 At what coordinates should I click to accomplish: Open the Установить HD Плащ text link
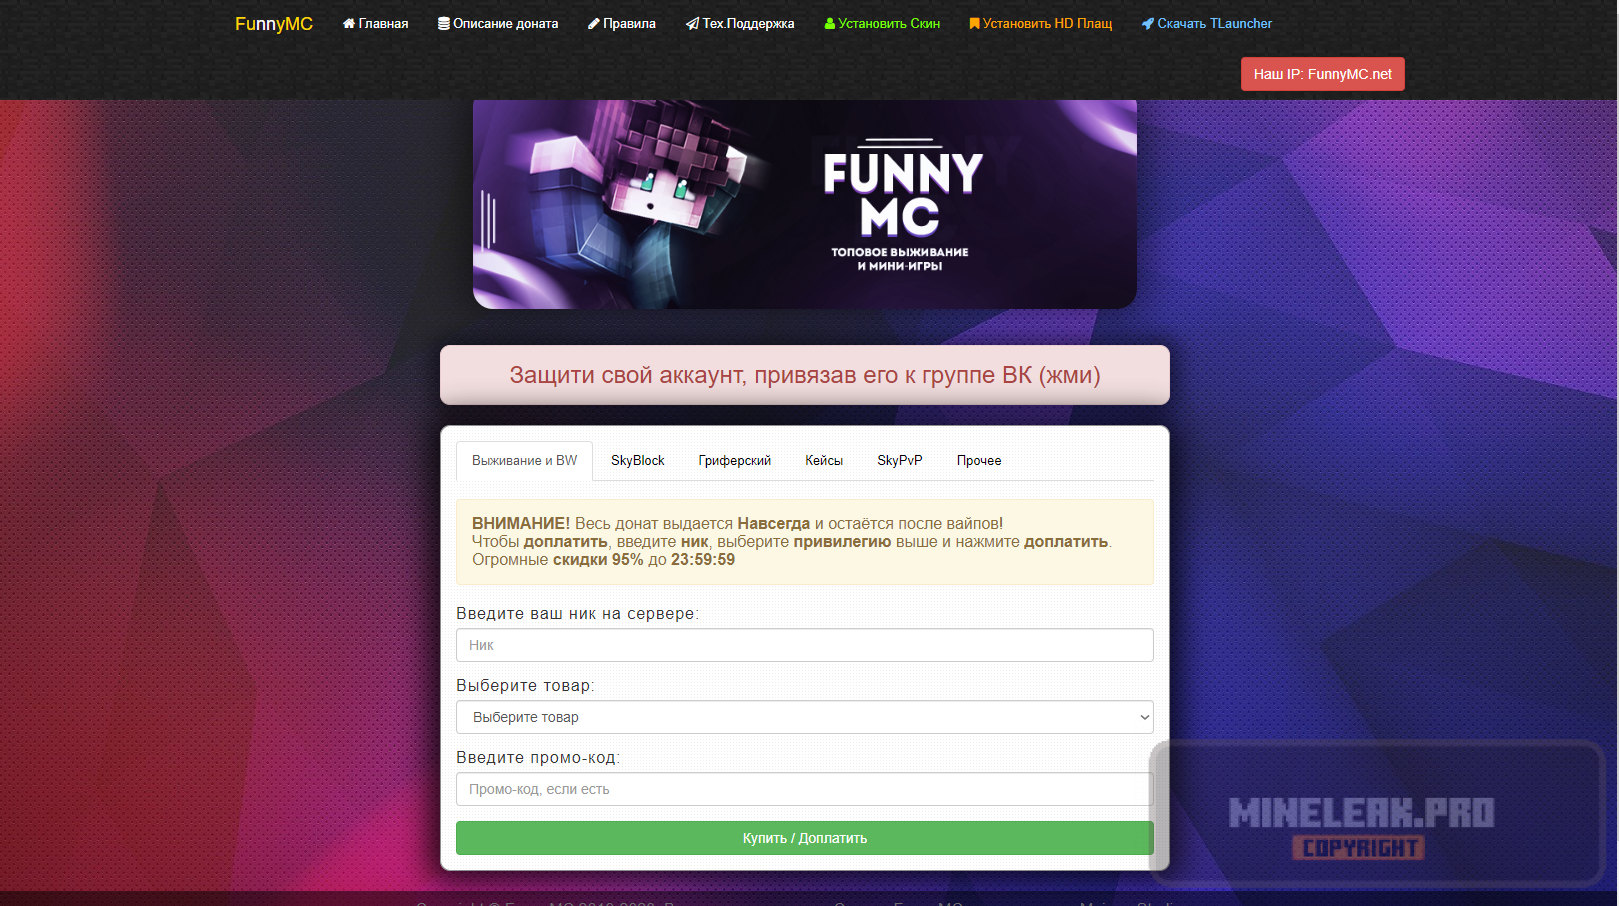pyautogui.click(x=1047, y=23)
